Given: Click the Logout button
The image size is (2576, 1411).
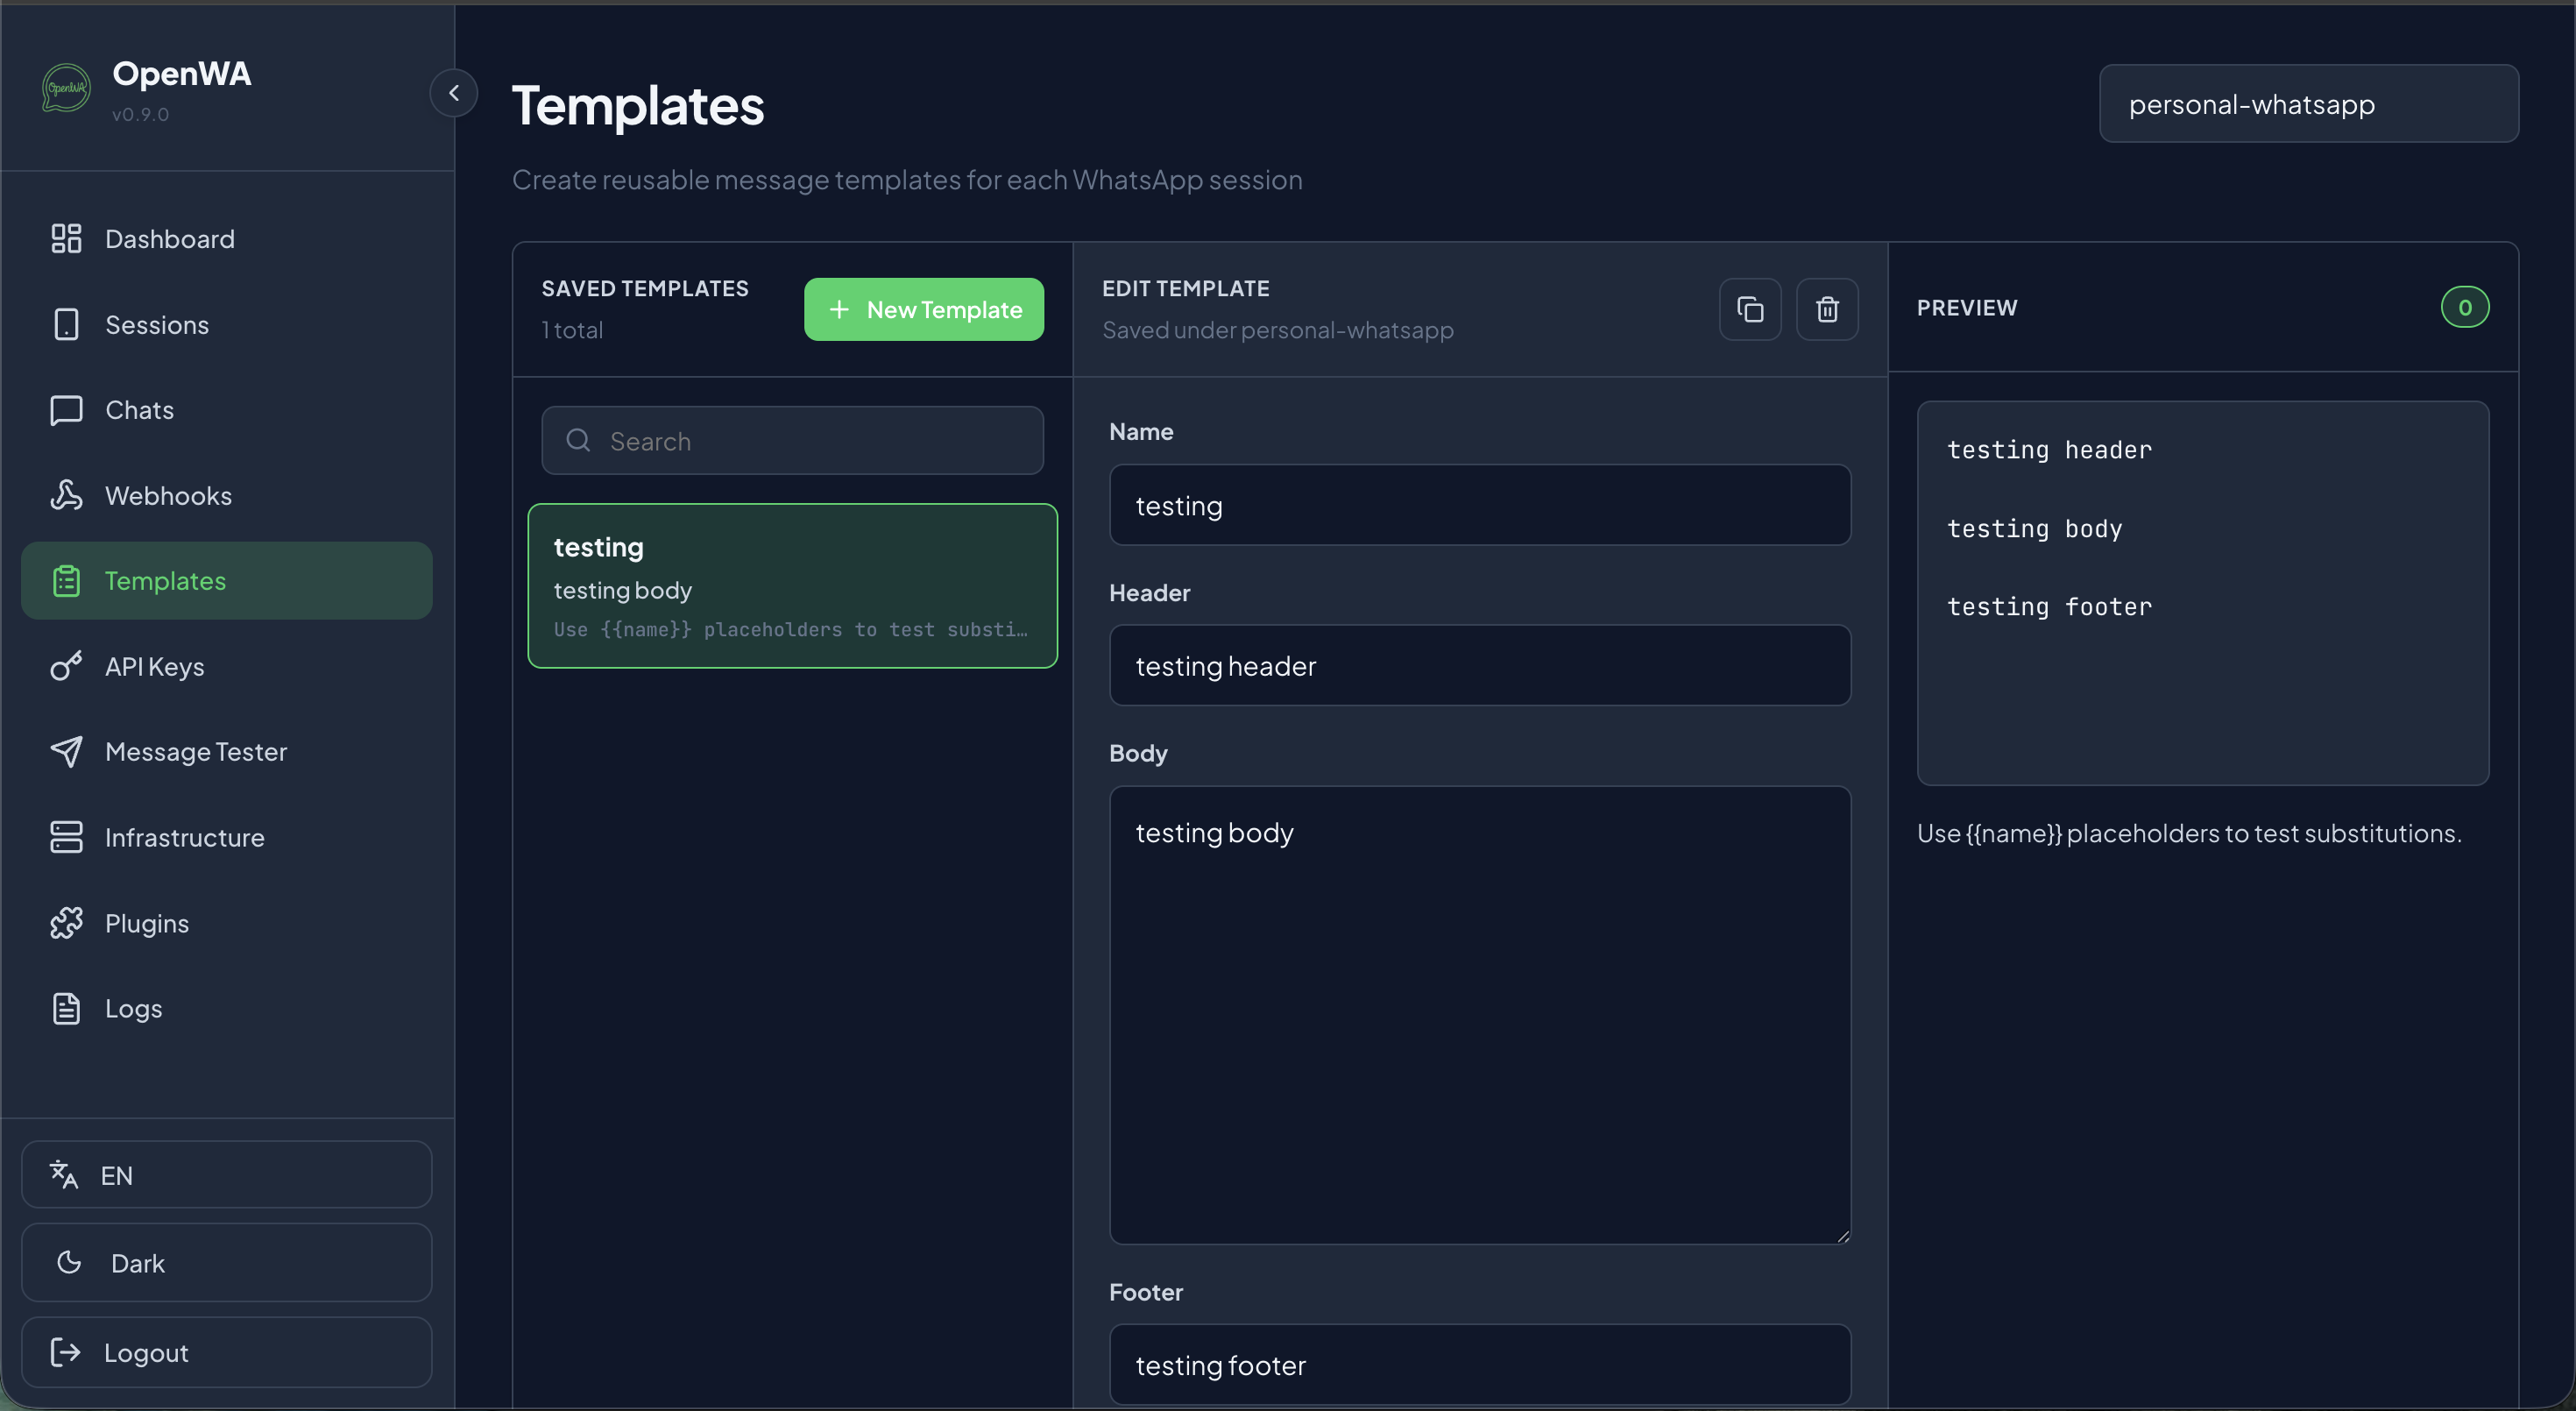Looking at the screenshot, I should tap(227, 1352).
